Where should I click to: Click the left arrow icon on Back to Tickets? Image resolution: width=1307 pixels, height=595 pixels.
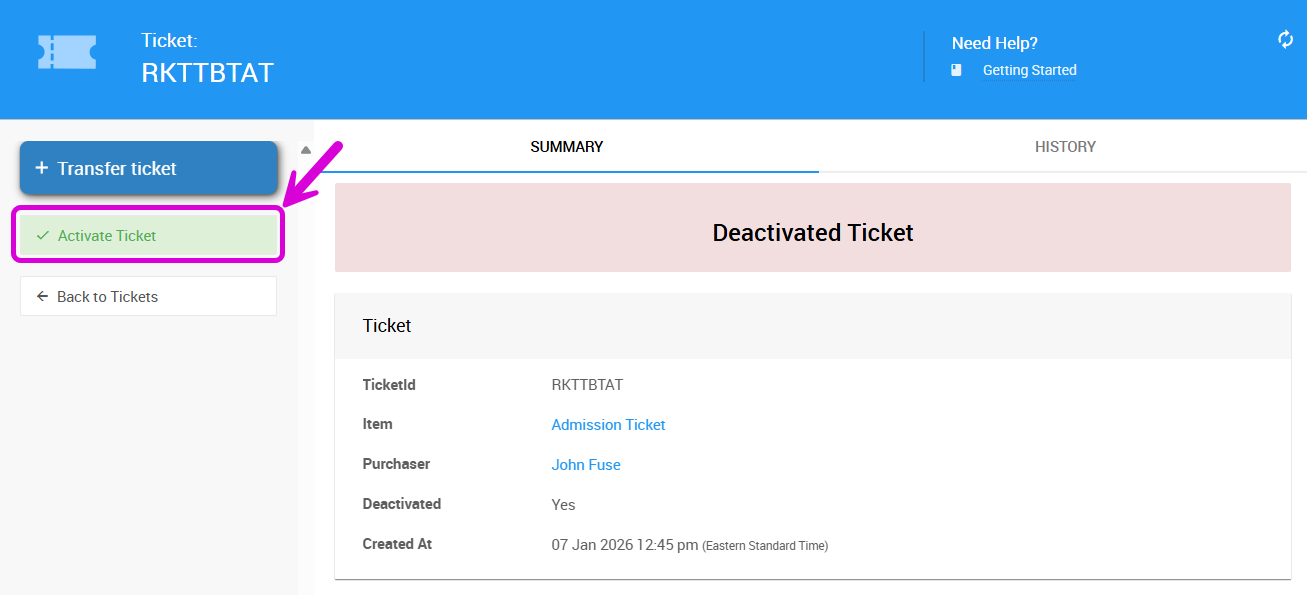click(42, 297)
